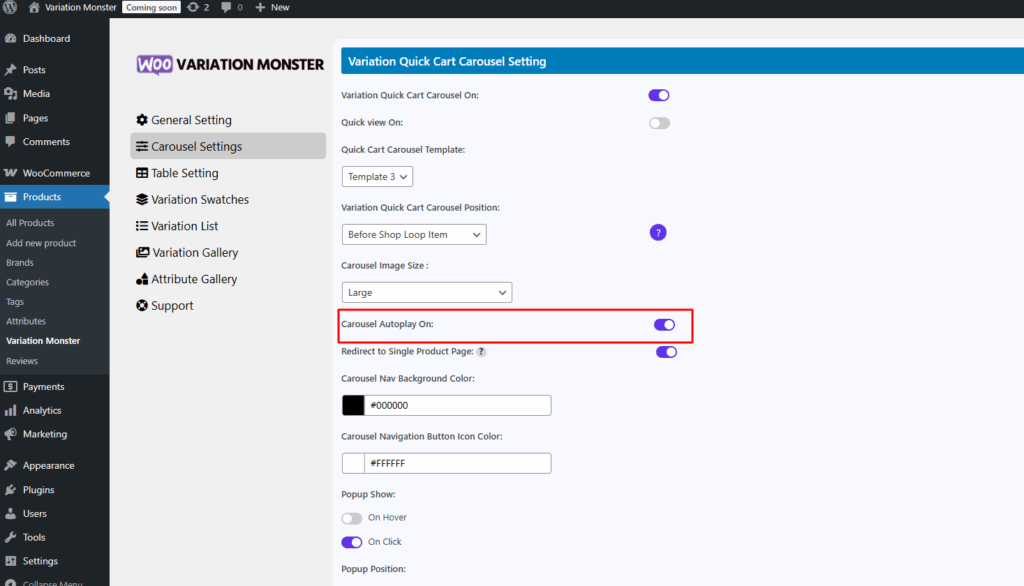
Task: Click the Coming soon badge
Action: (x=152, y=7)
